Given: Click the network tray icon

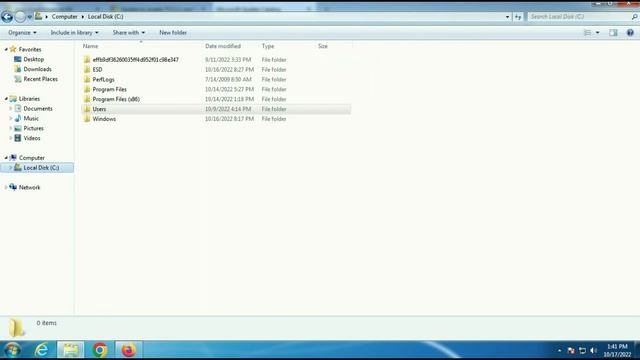Looking at the screenshot, I should (x=582, y=351).
